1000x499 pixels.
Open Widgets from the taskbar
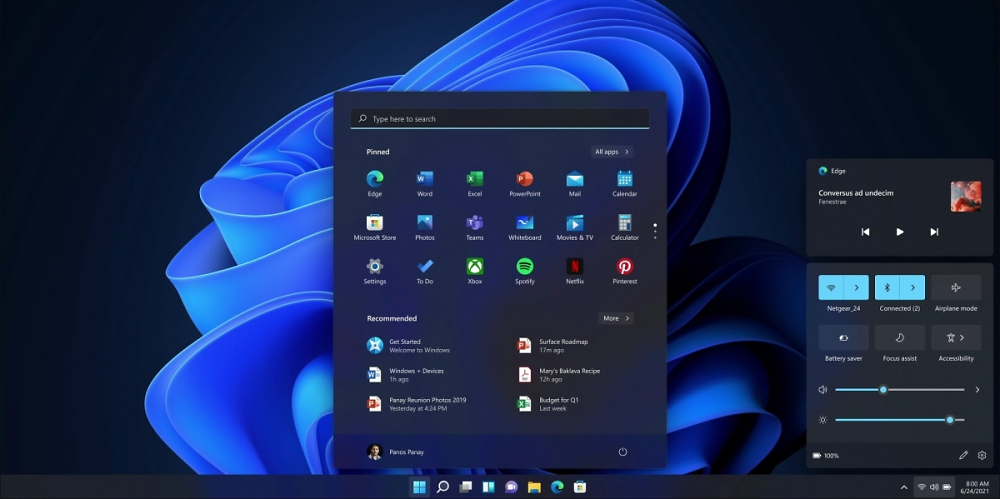489,487
